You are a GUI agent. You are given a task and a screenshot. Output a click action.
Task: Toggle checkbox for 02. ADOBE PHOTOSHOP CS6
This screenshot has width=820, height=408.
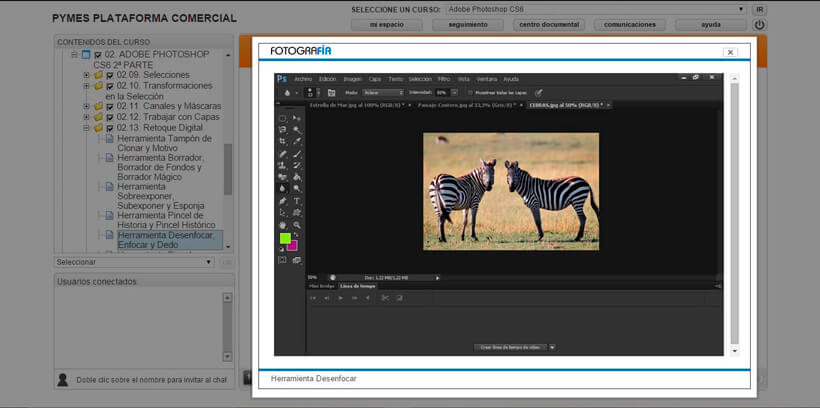pyautogui.click(x=98, y=54)
